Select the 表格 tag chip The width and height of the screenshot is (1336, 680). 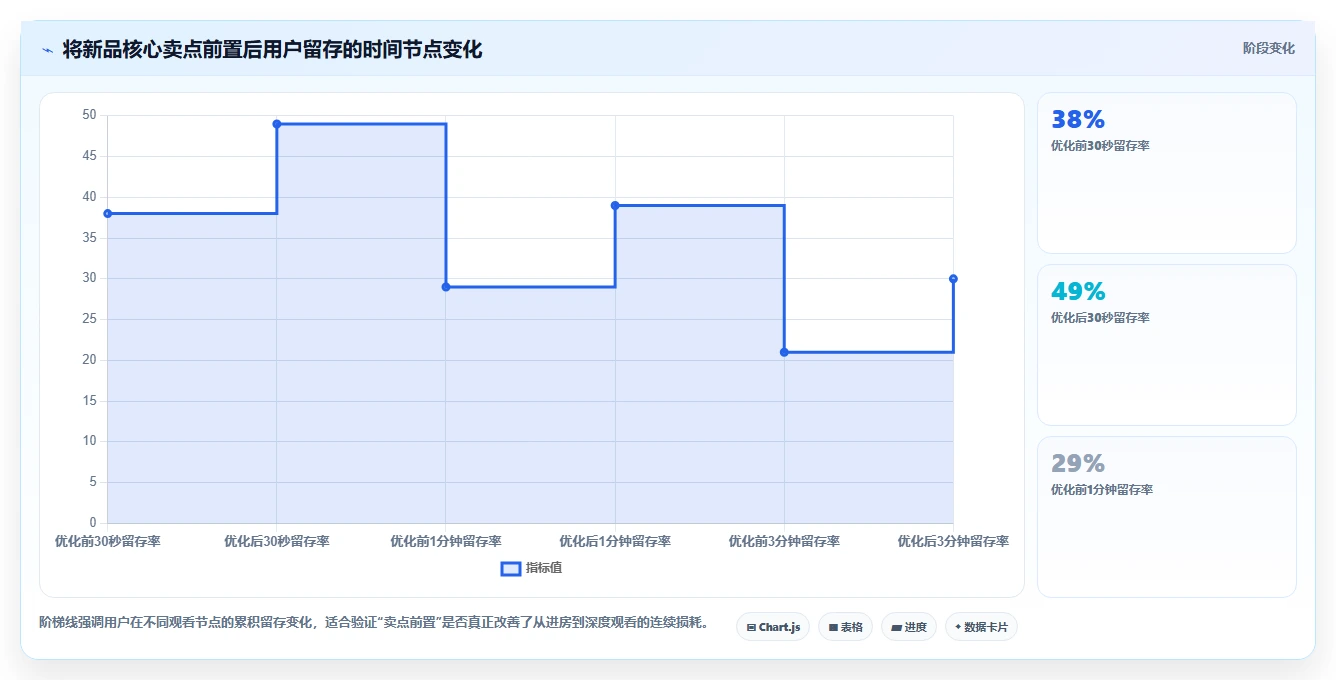pyautogui.click(x=845, y=627)
